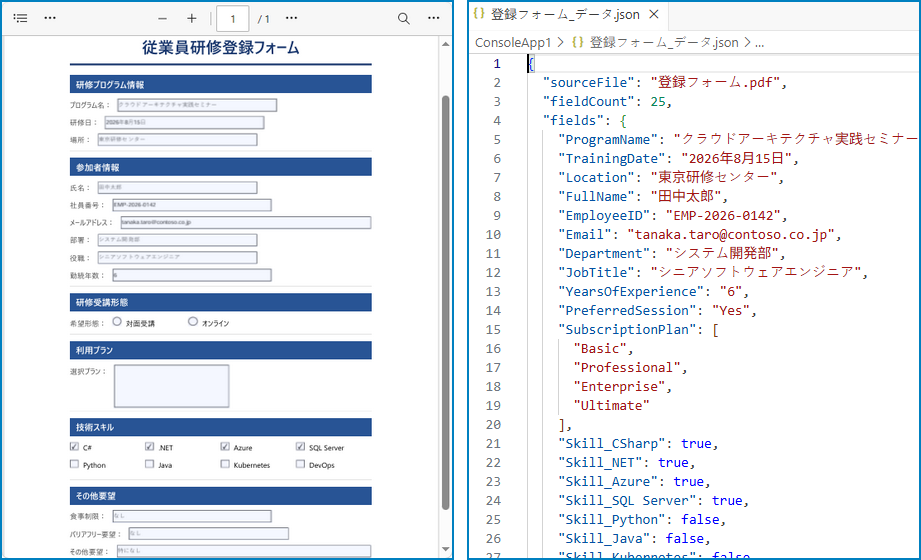The height and width of the screenshot is (560, 921).
Task: Click the breadcrumb ellipsis item
Action: click(759, 42)
